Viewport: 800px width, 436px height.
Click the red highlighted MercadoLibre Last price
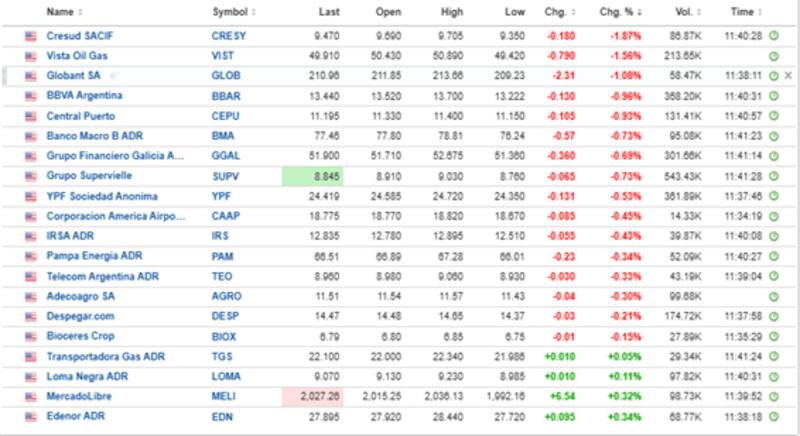pos(311,397)
